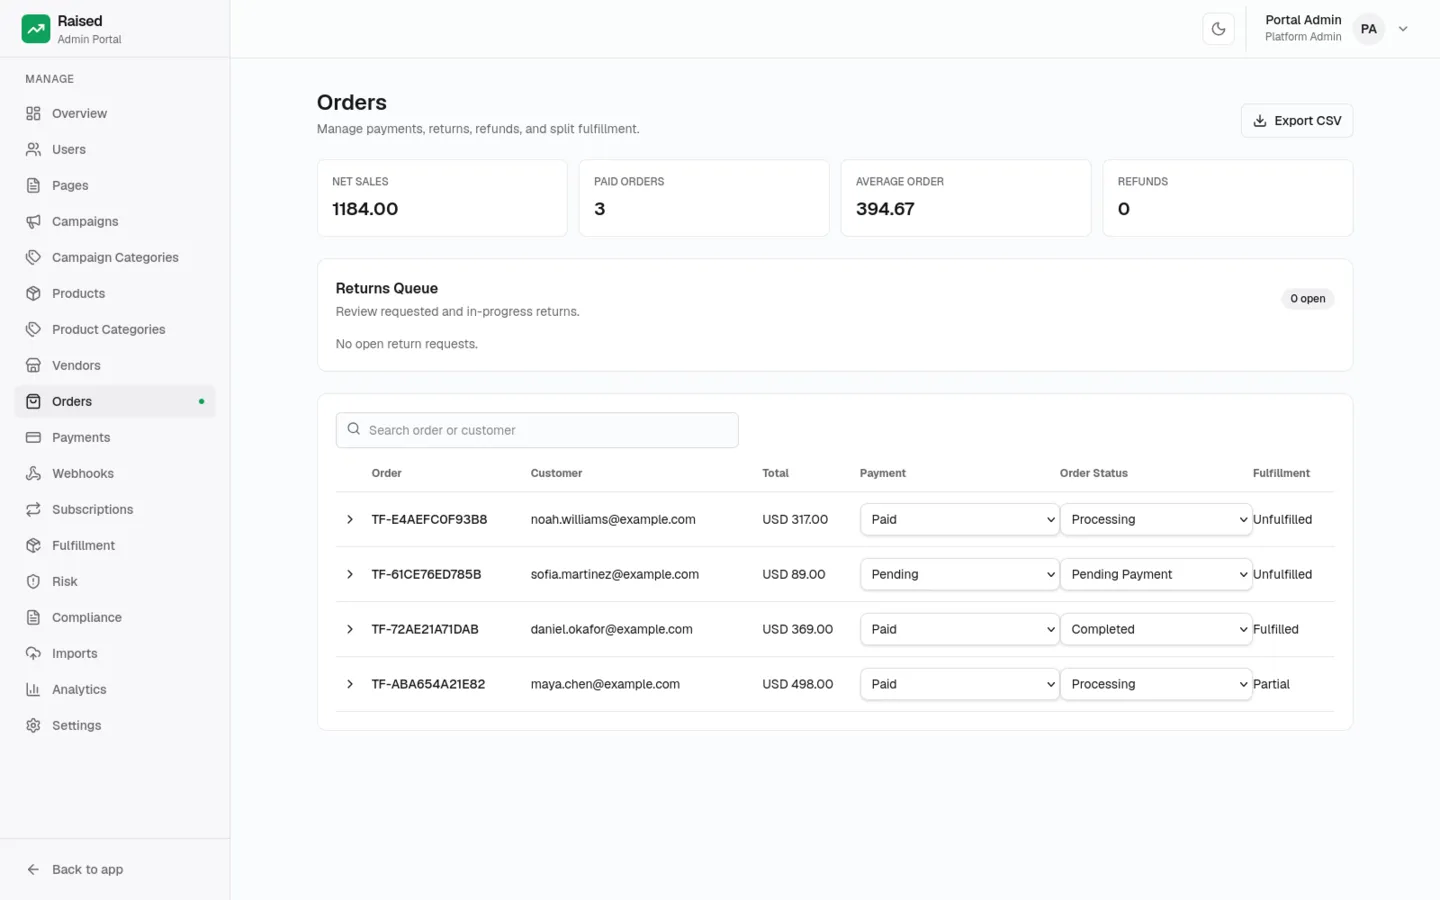Expand order TF-ABA654A21E82 row
Image resolution: width=1440 pixels, height=900 pixels.
point(350,684)
